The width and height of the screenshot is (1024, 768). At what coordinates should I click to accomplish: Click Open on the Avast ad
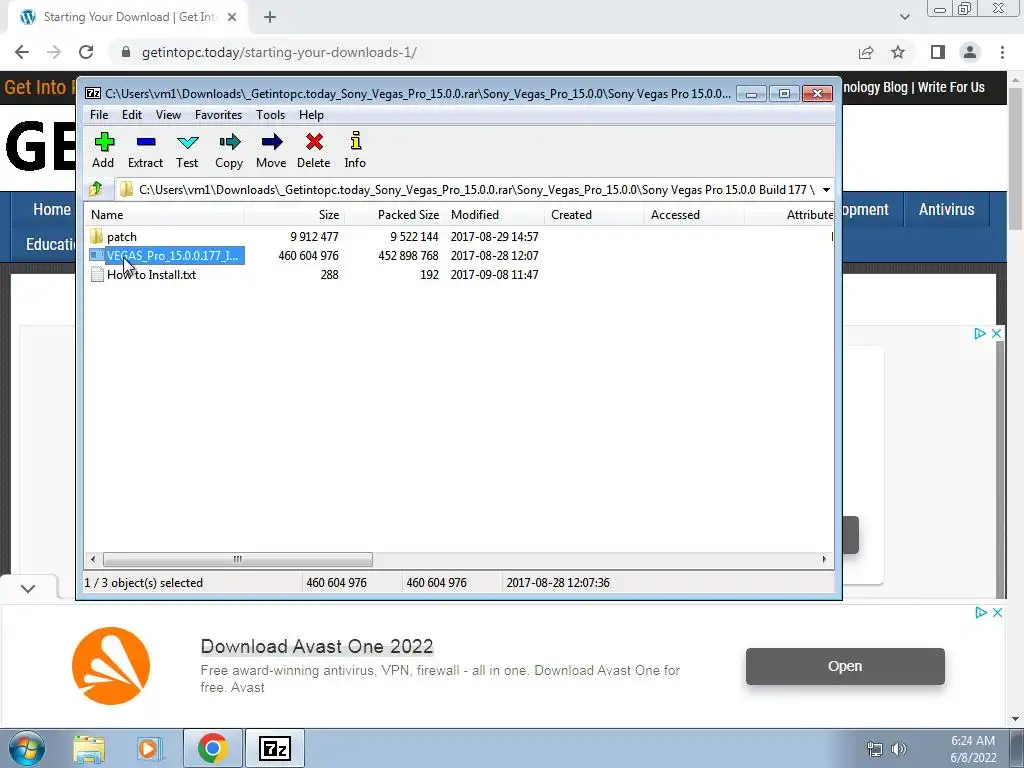(845, 666)
